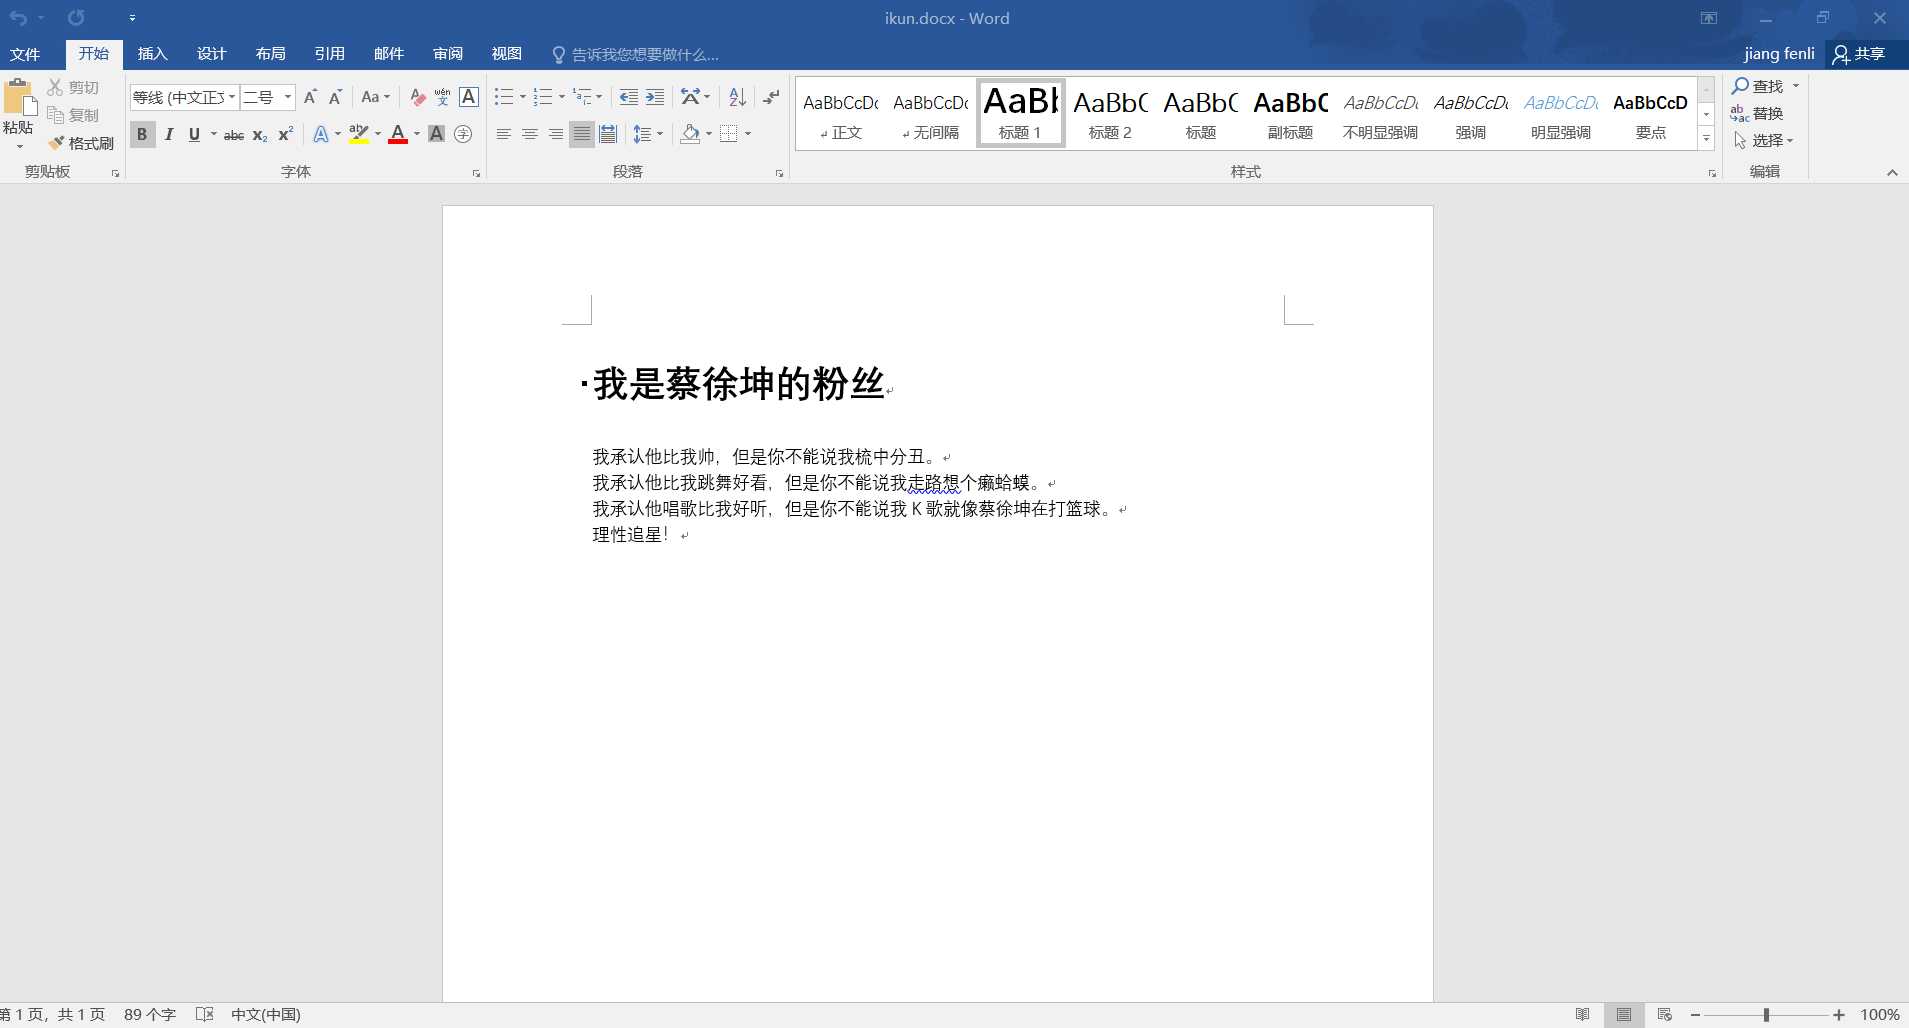The width and height of the screenshot is (1909, 1028).
Task: Decrease paragraph indent
Action: [628, 97]
